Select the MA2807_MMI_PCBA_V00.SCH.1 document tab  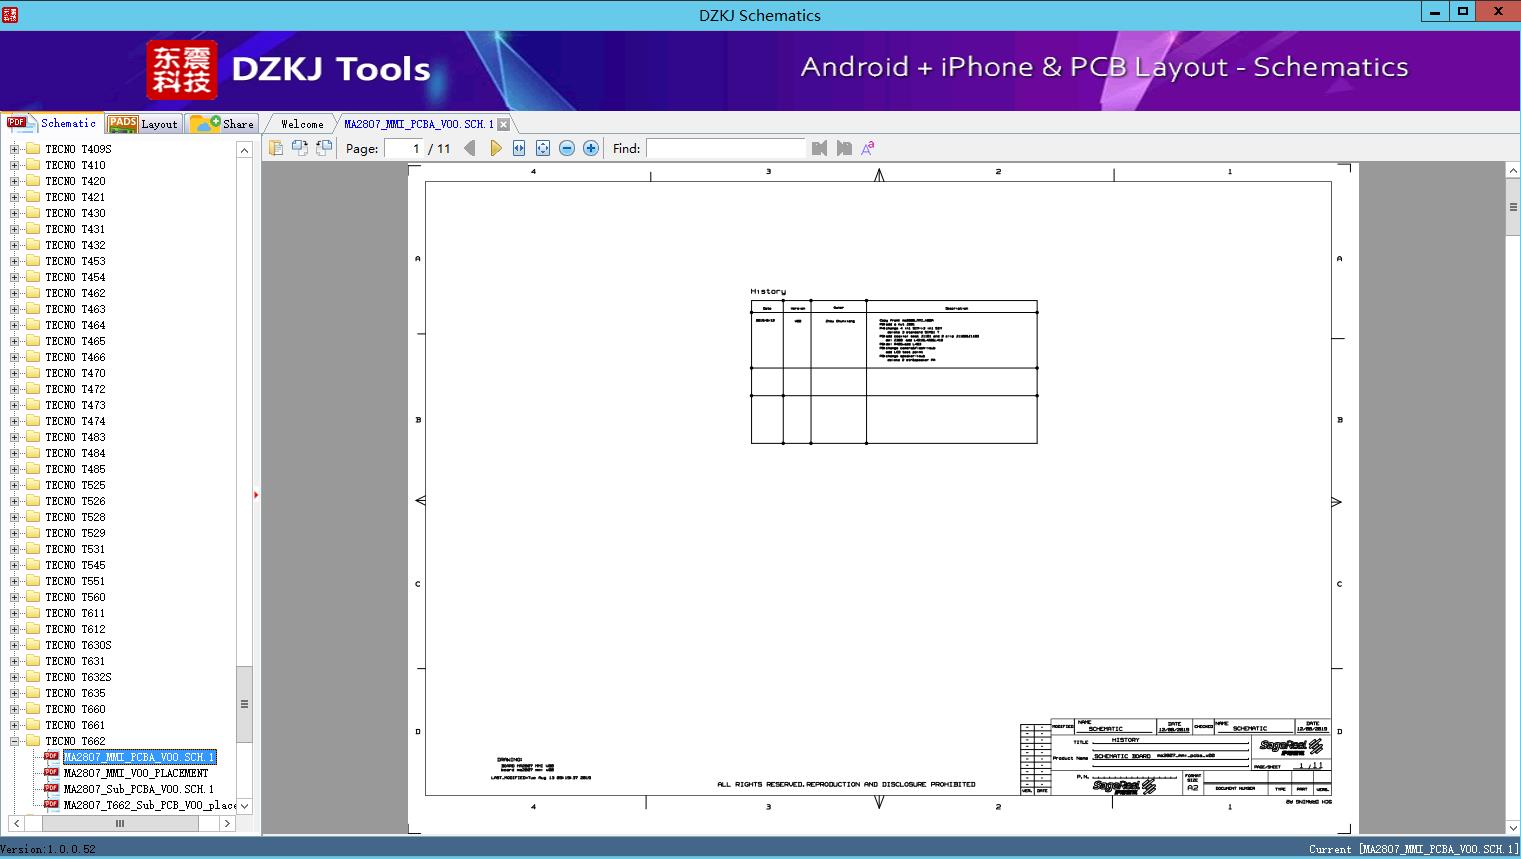pos(419,124)
